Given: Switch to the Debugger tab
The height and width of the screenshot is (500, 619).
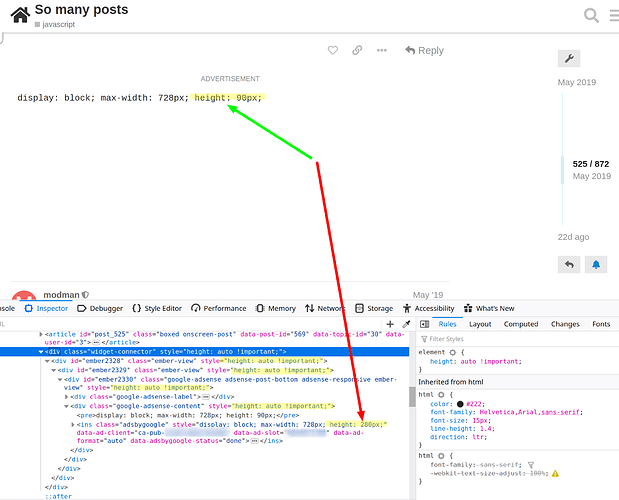Looking at the screenshot, I should point(100,308).
